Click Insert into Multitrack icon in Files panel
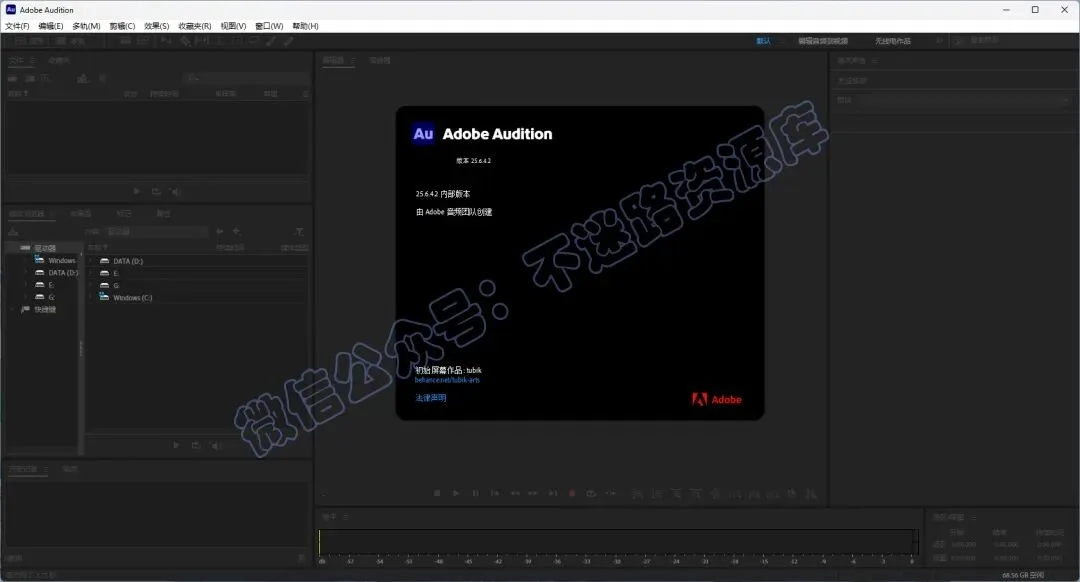 click(x=83, y=79)
